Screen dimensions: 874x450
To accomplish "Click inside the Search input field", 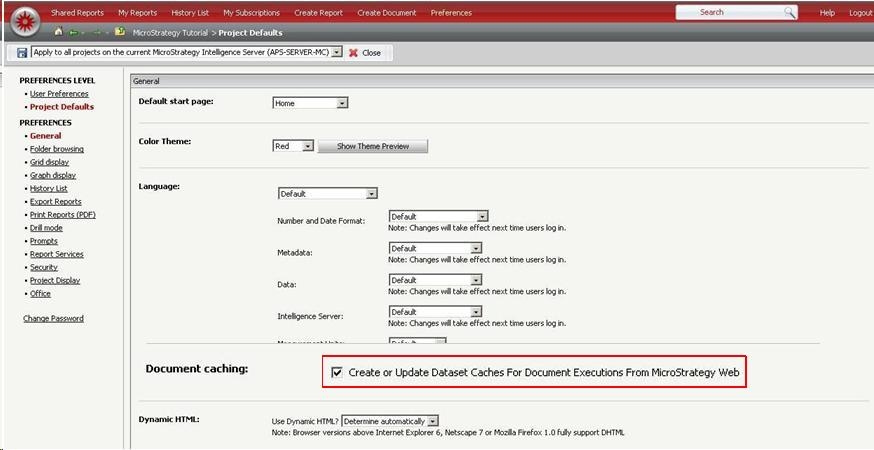I will (x=728, y=12).
